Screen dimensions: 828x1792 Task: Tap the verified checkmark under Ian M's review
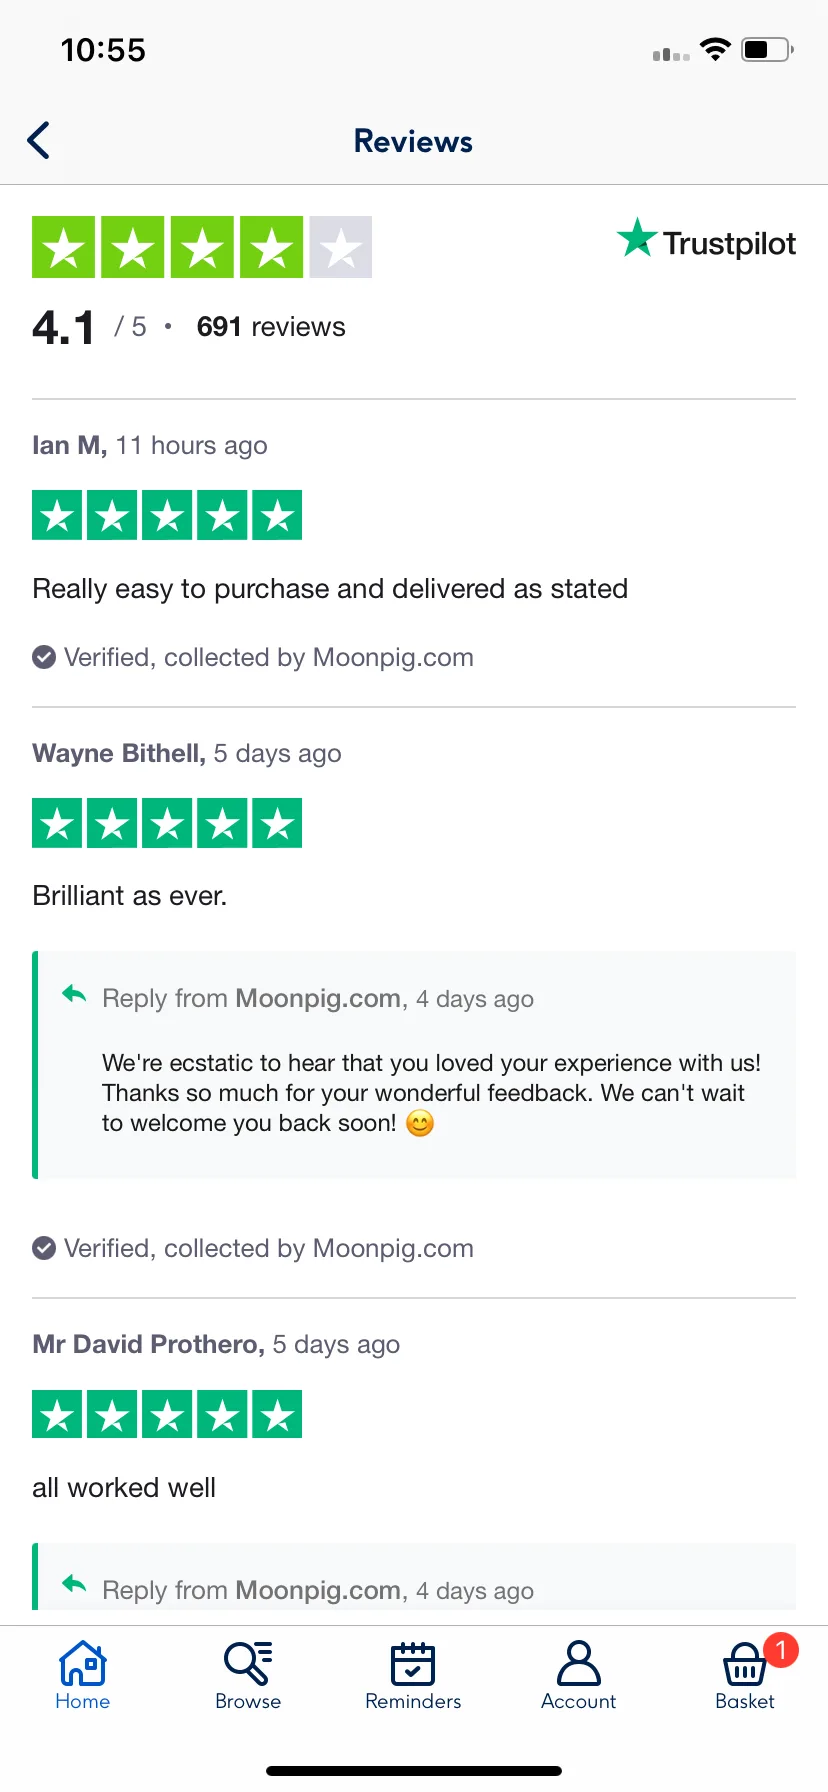tap(44, 657)
